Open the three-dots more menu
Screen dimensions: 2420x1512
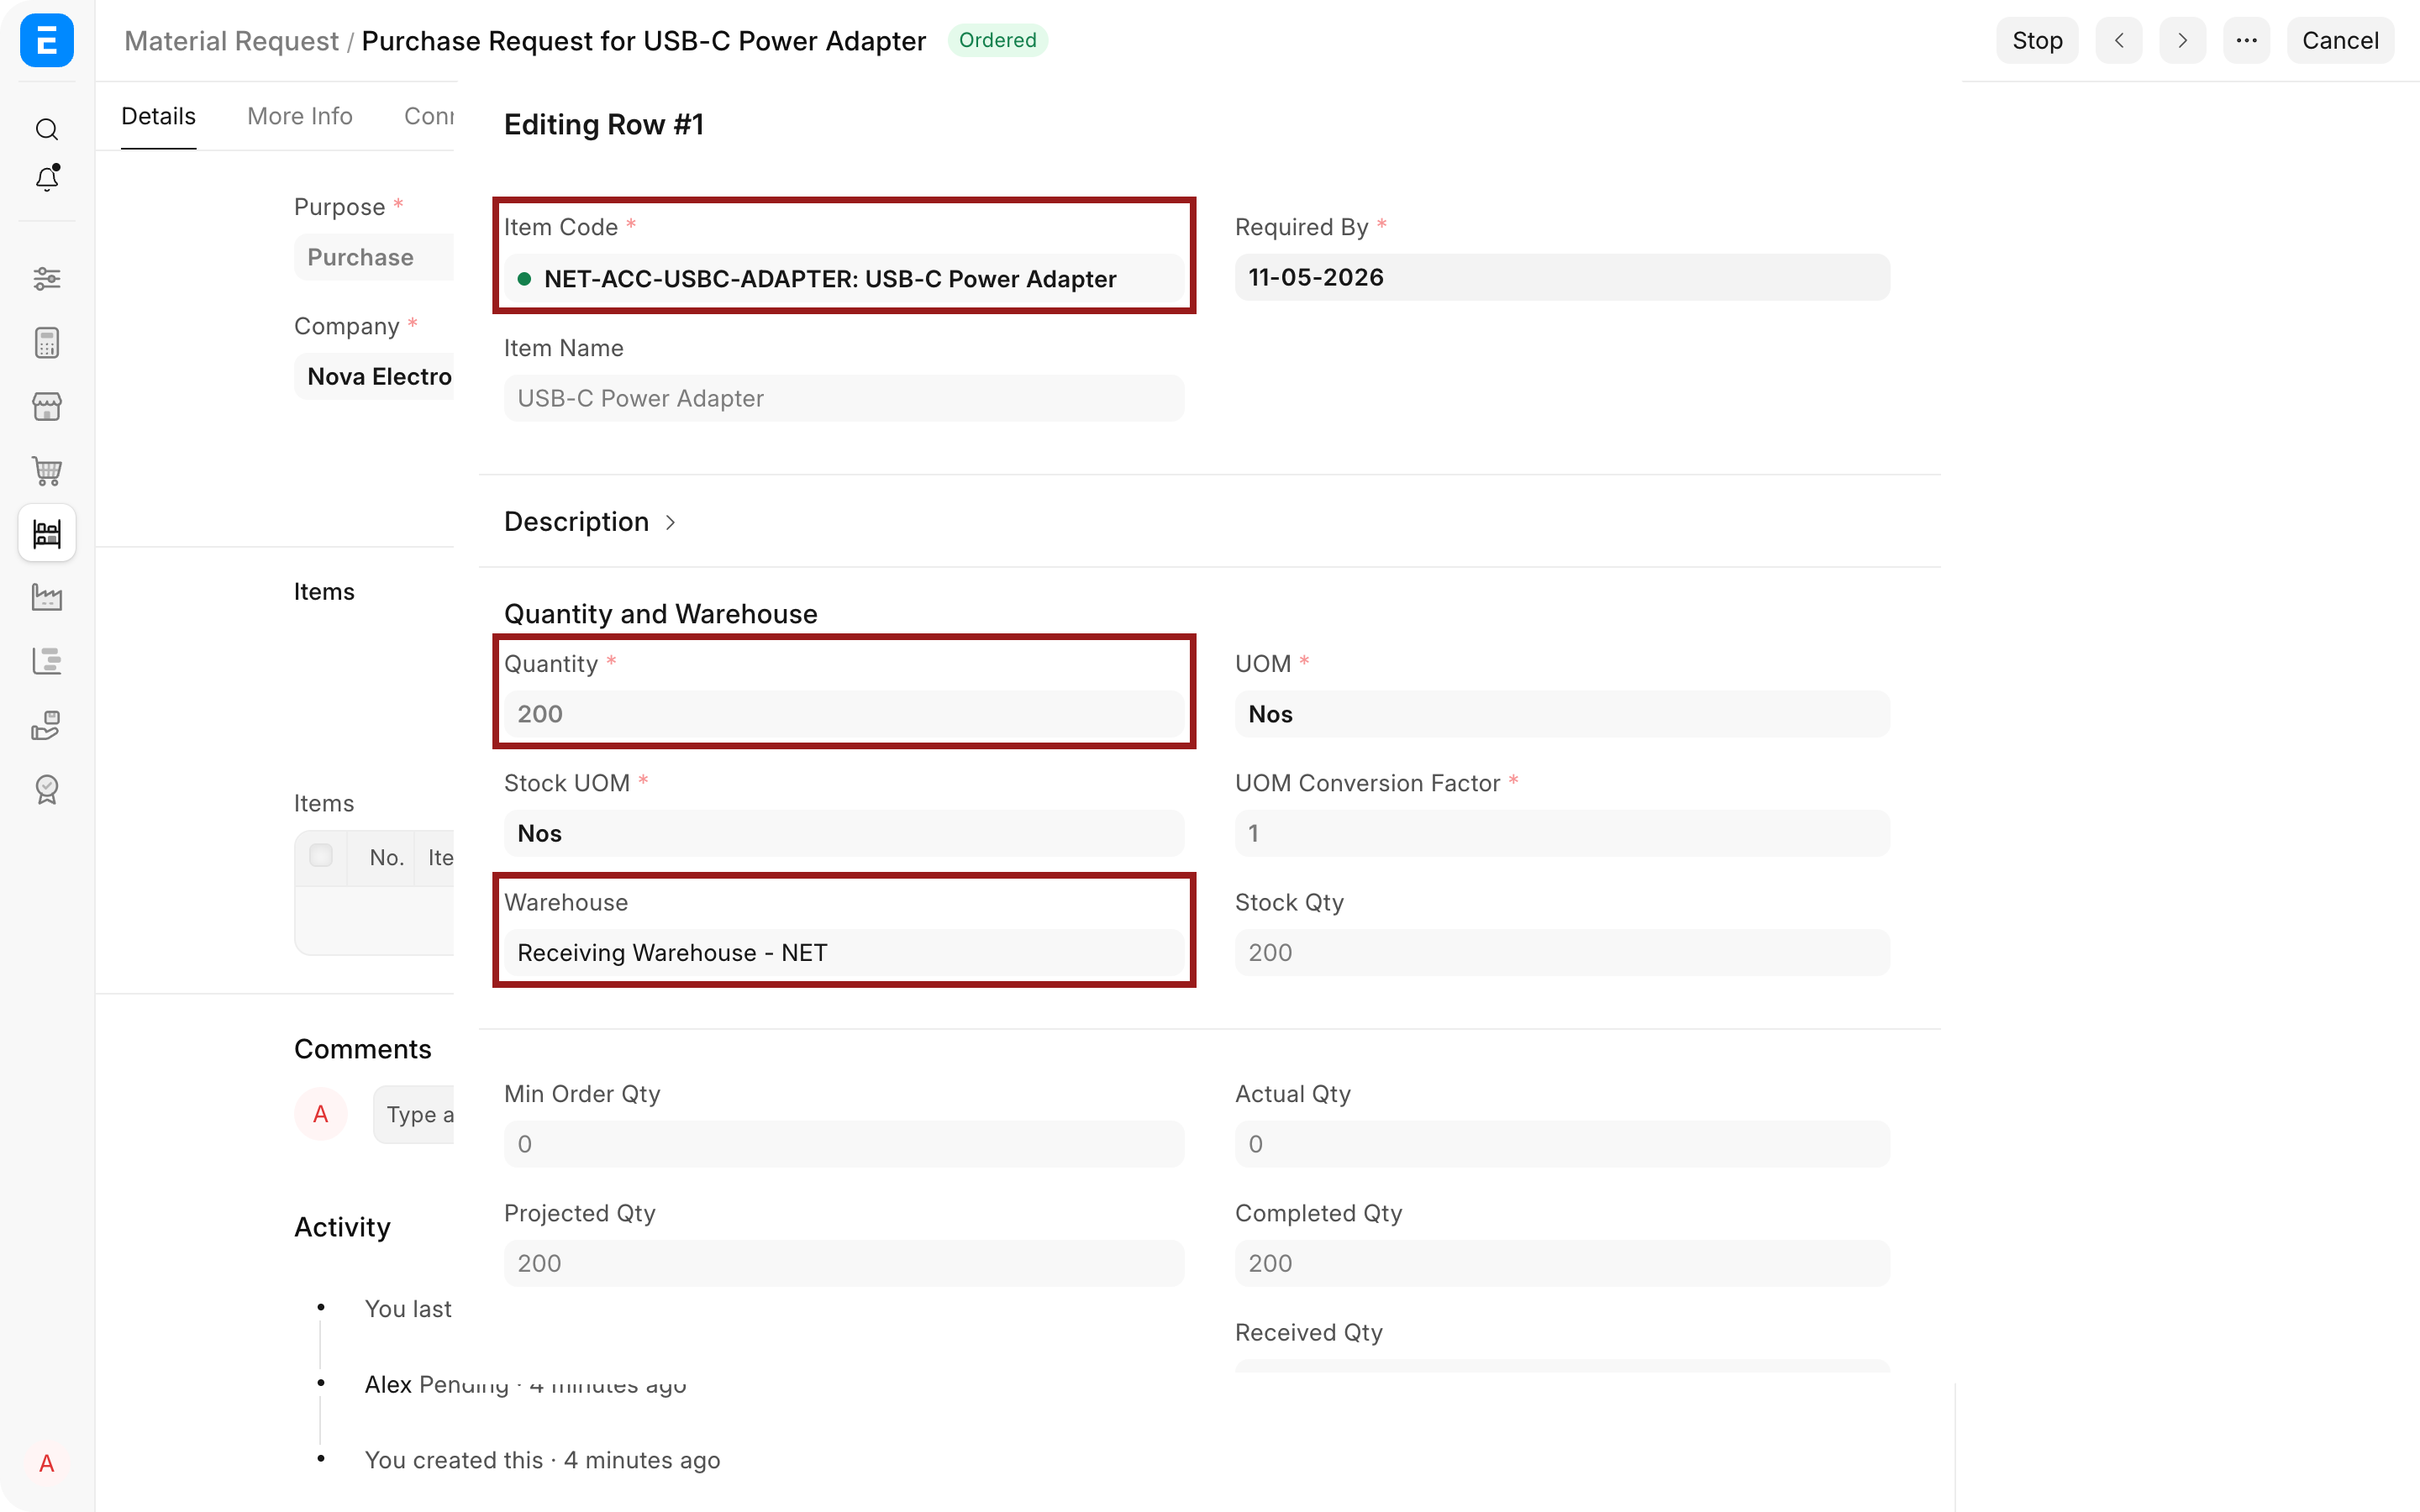click(x=2246, y=40)
